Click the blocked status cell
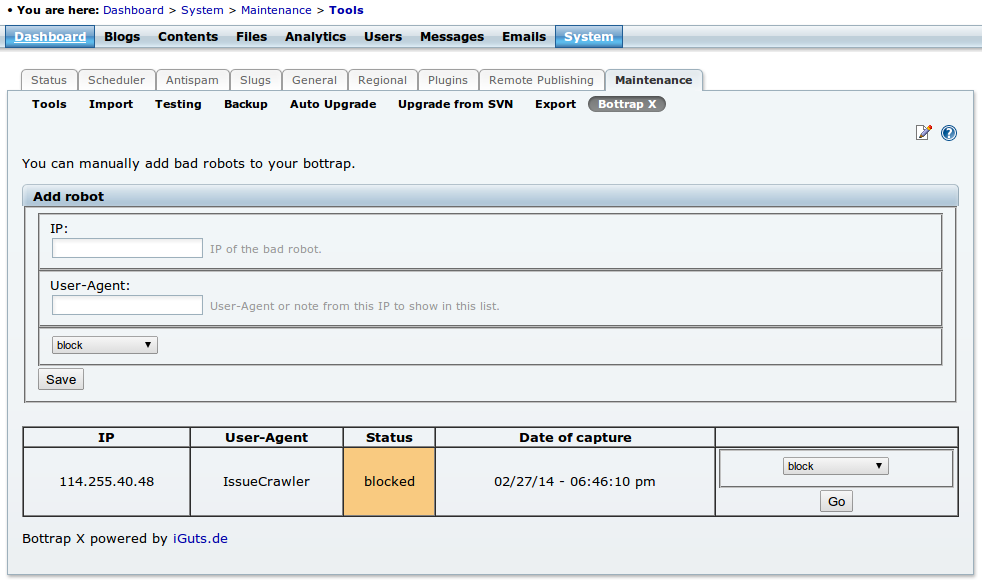982x584 pixels. pos(389,482)
